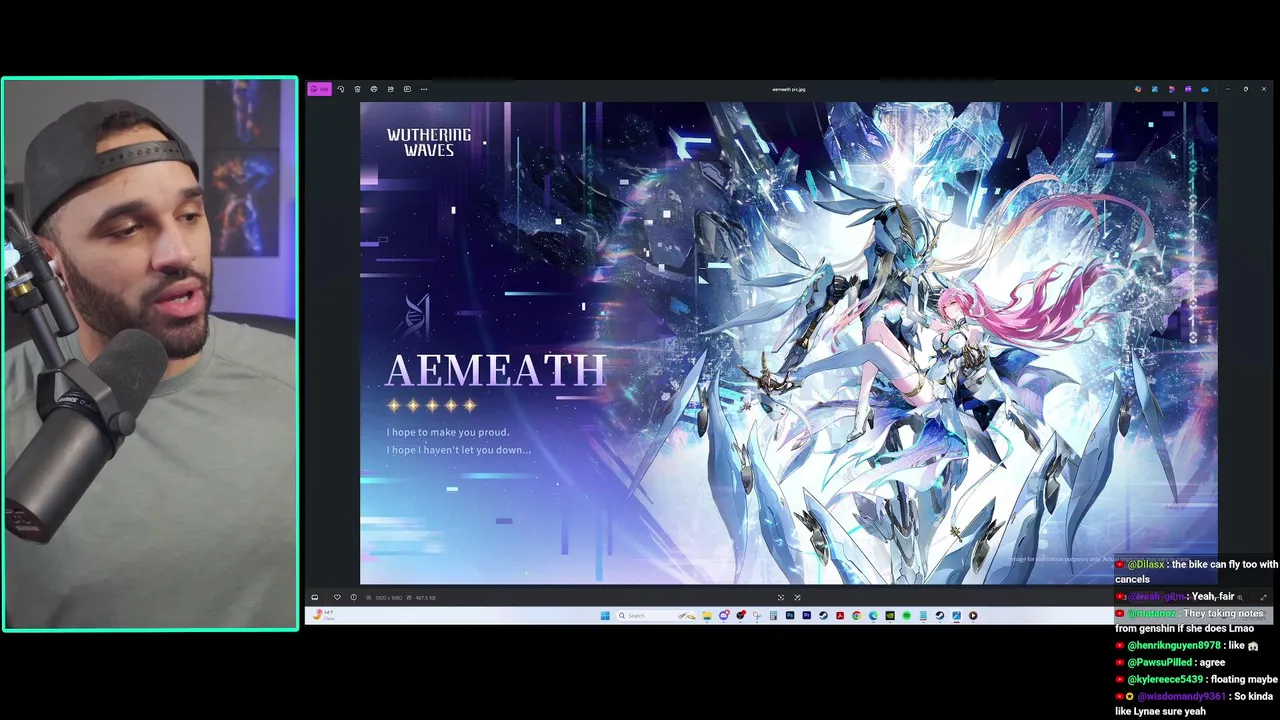Click the Windows Start button
The image size is (1280, 720).
click(x=605, y=615)
